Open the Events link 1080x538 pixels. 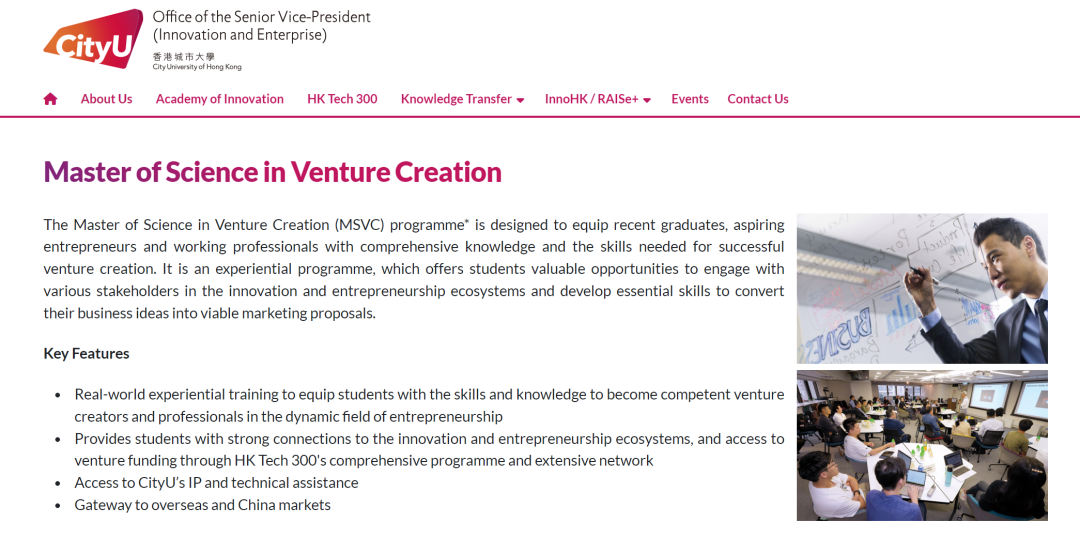coord(689,99)
